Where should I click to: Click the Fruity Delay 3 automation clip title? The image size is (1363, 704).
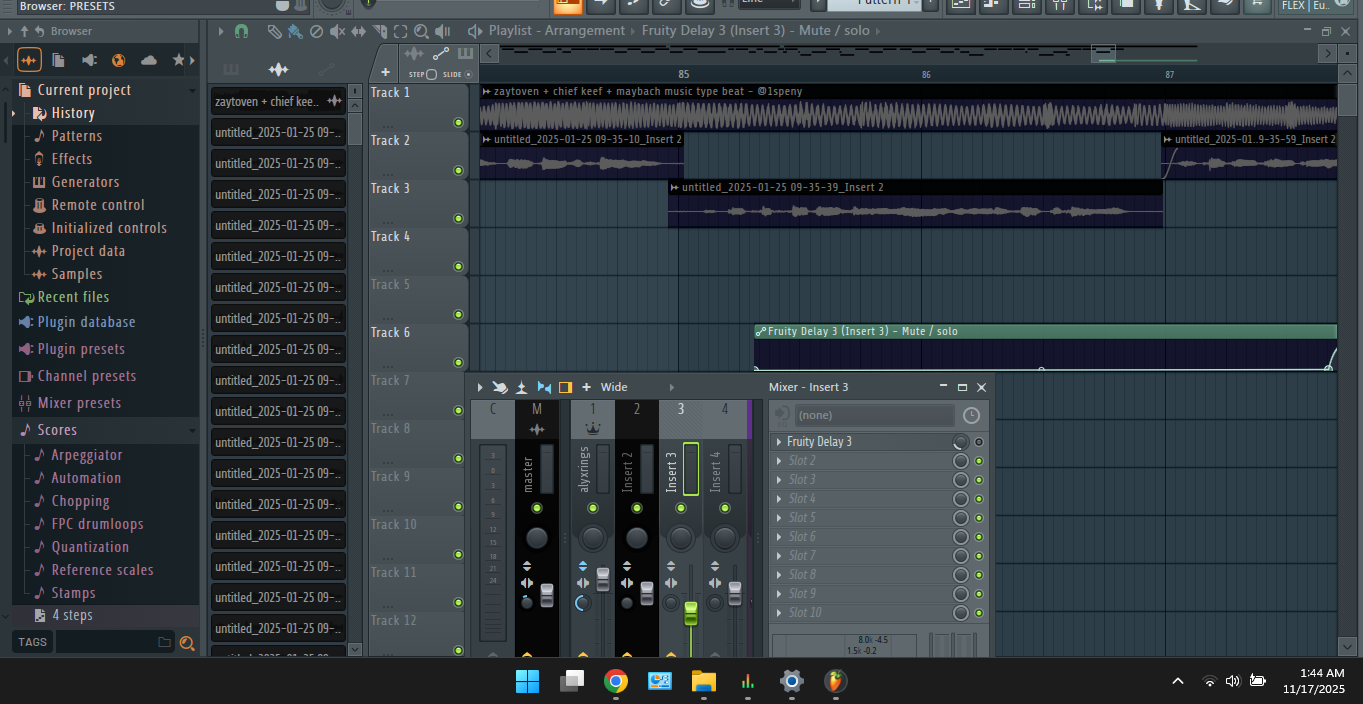(862, 331)
